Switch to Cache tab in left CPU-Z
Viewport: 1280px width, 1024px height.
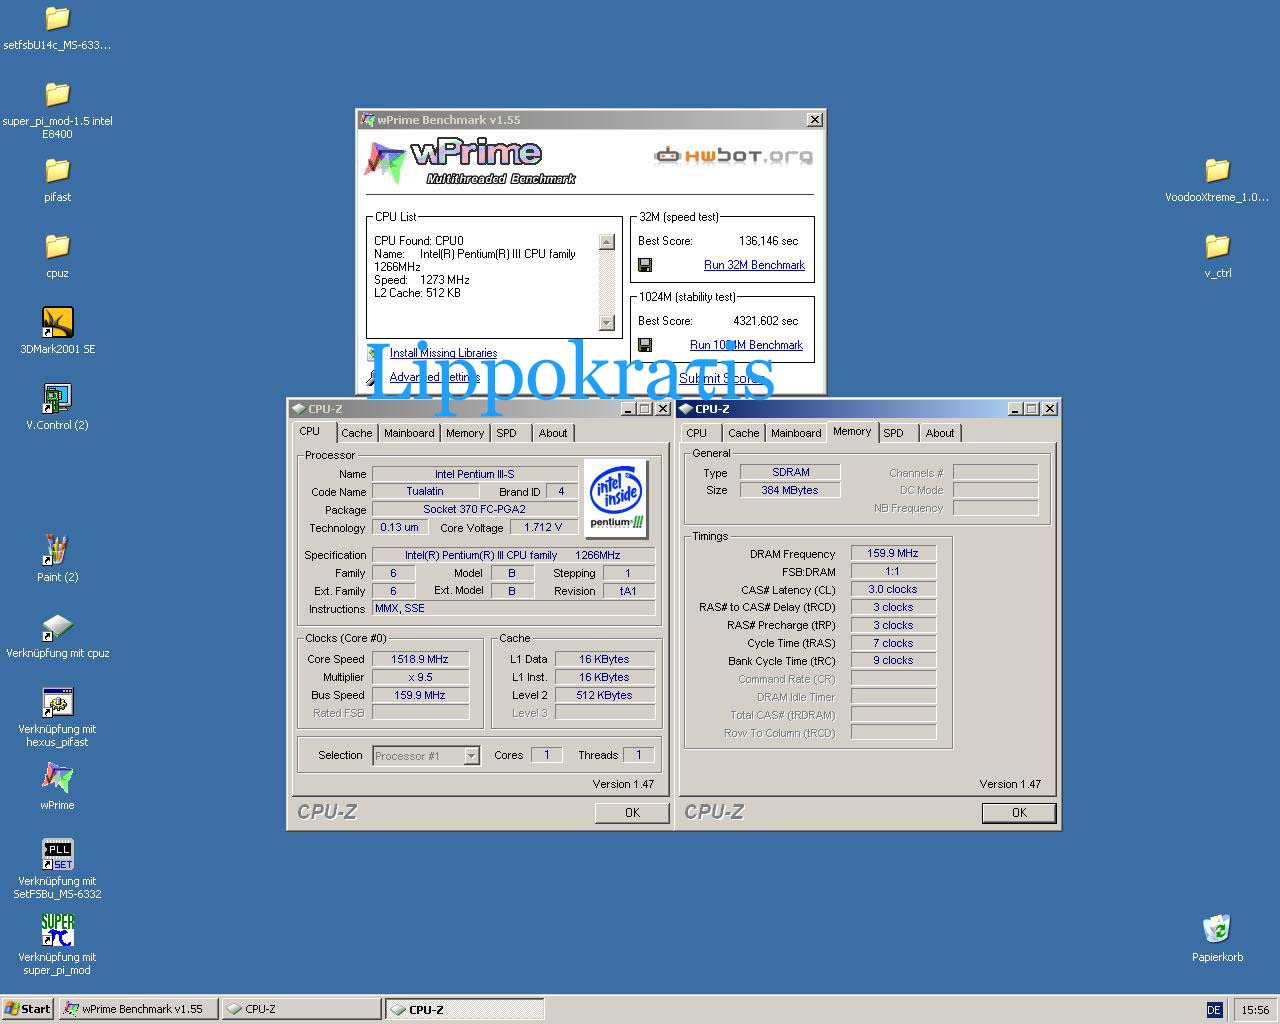coord(356,433)
